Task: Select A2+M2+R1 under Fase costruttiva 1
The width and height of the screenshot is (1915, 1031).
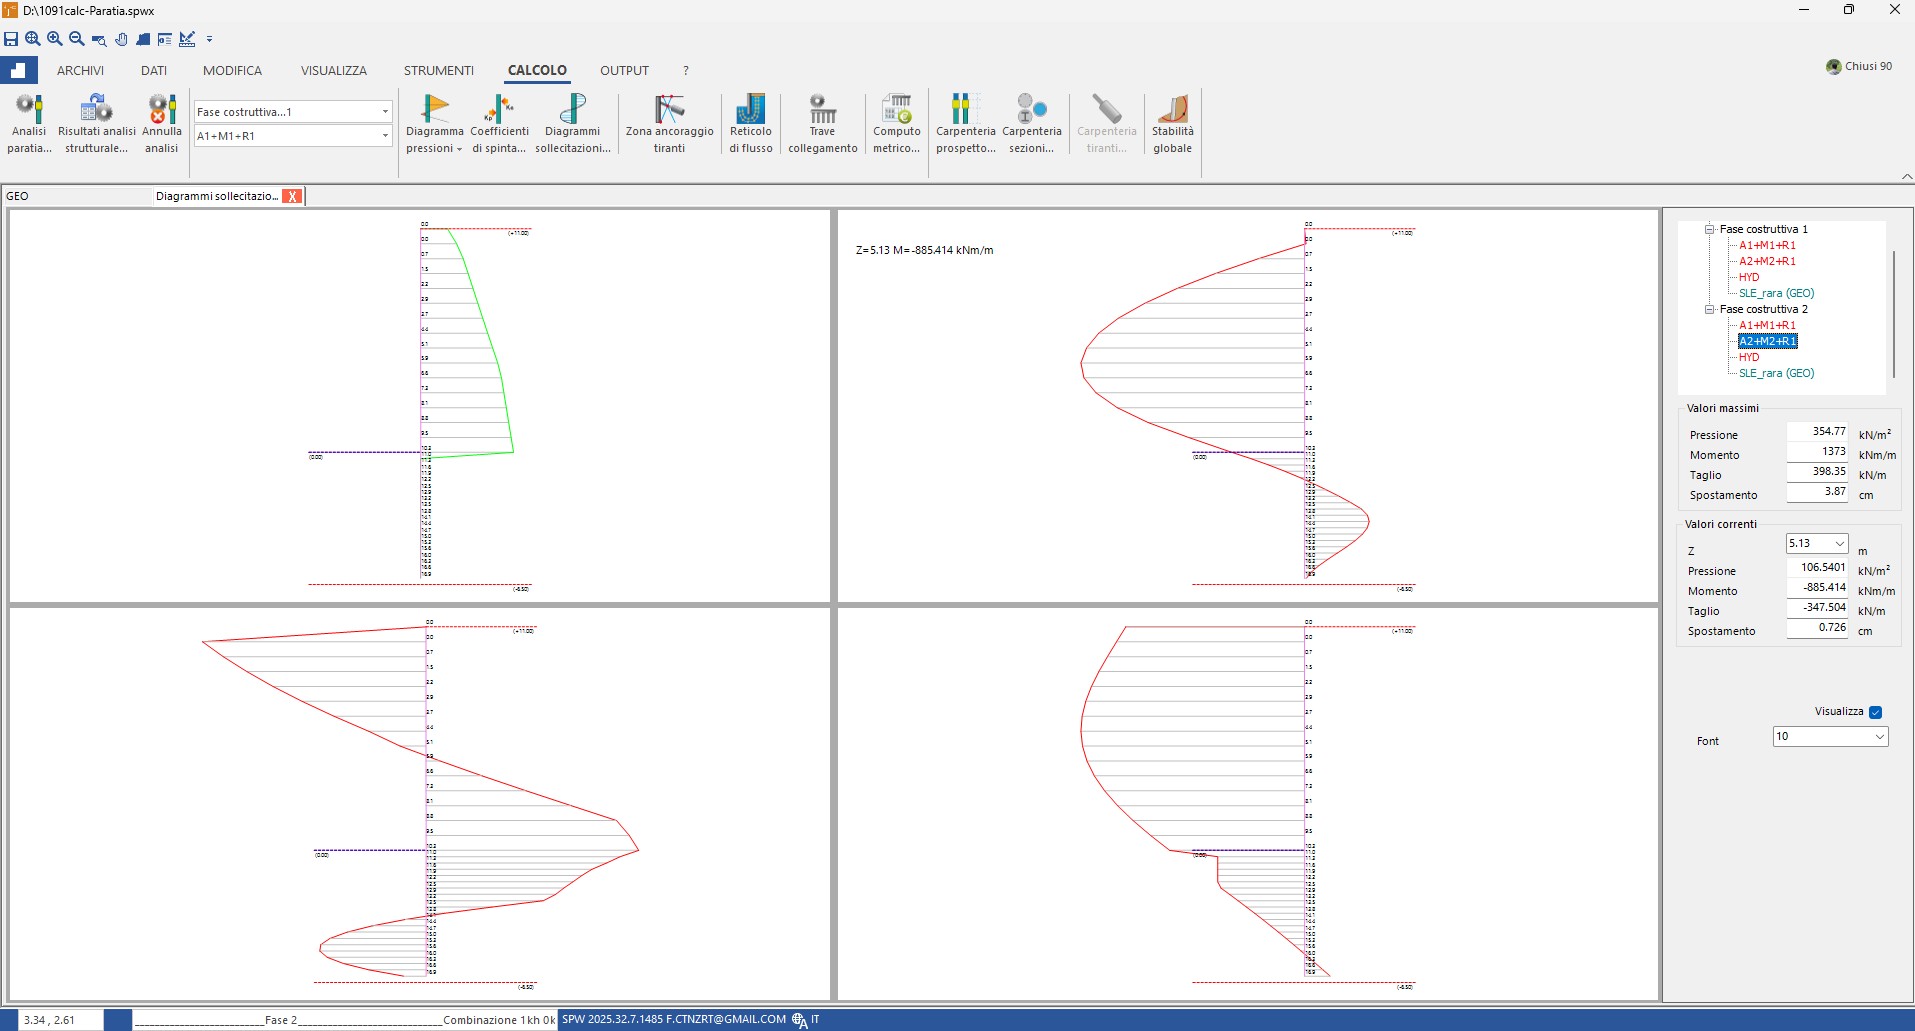Action: coord(1767,261)
